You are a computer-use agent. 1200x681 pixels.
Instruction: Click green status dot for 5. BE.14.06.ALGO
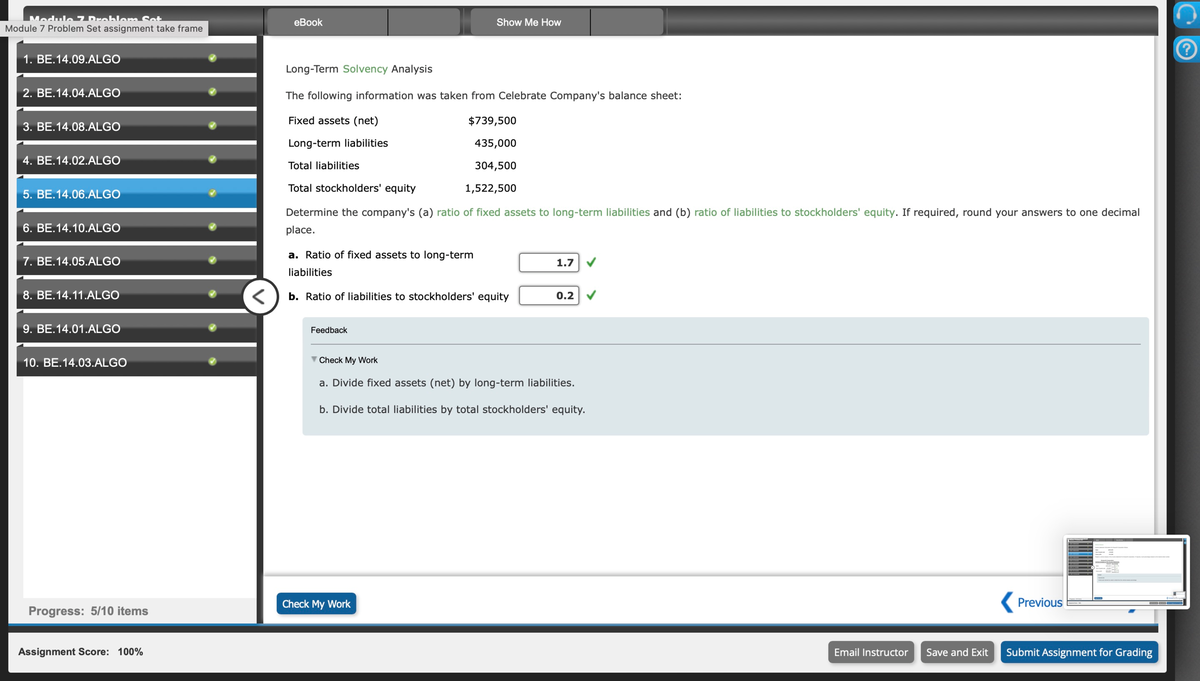[x=212, y=194]
